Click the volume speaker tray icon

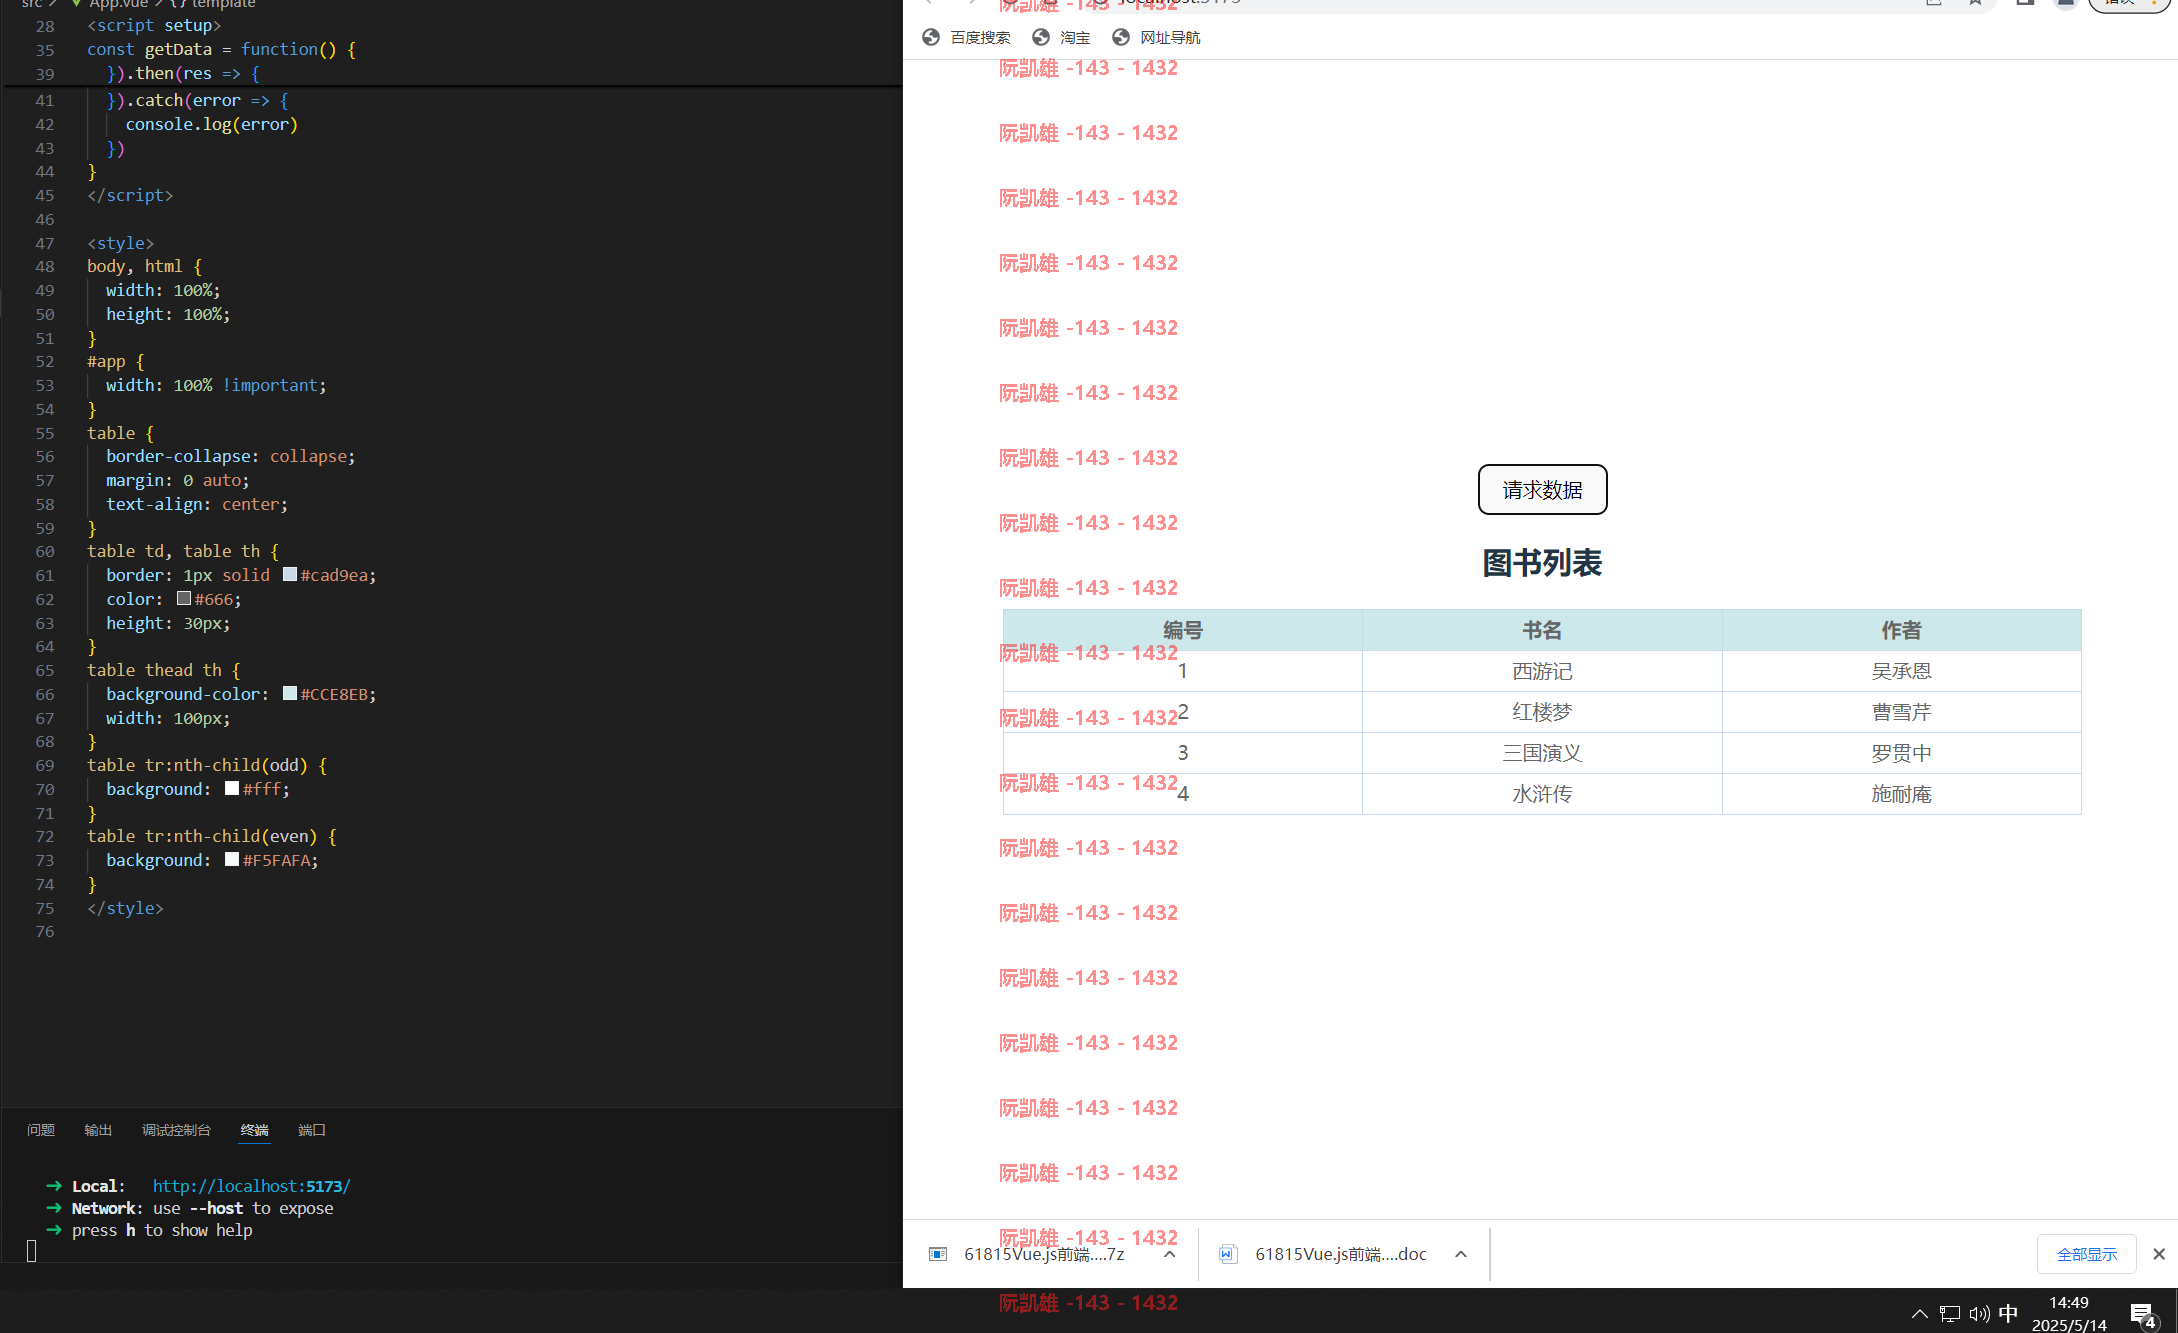coord(1979,1314)
